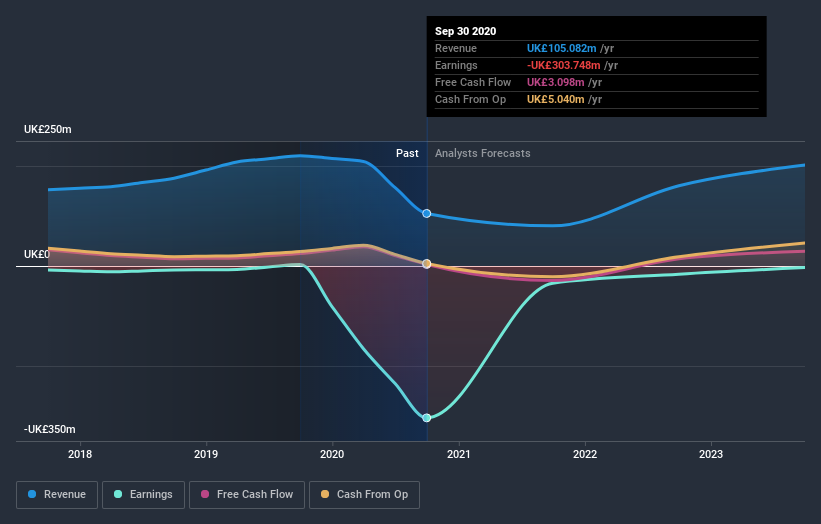Click the teal Earnings legend dot
The width and height of the screenshot is (821, 524).
[118, 494]
